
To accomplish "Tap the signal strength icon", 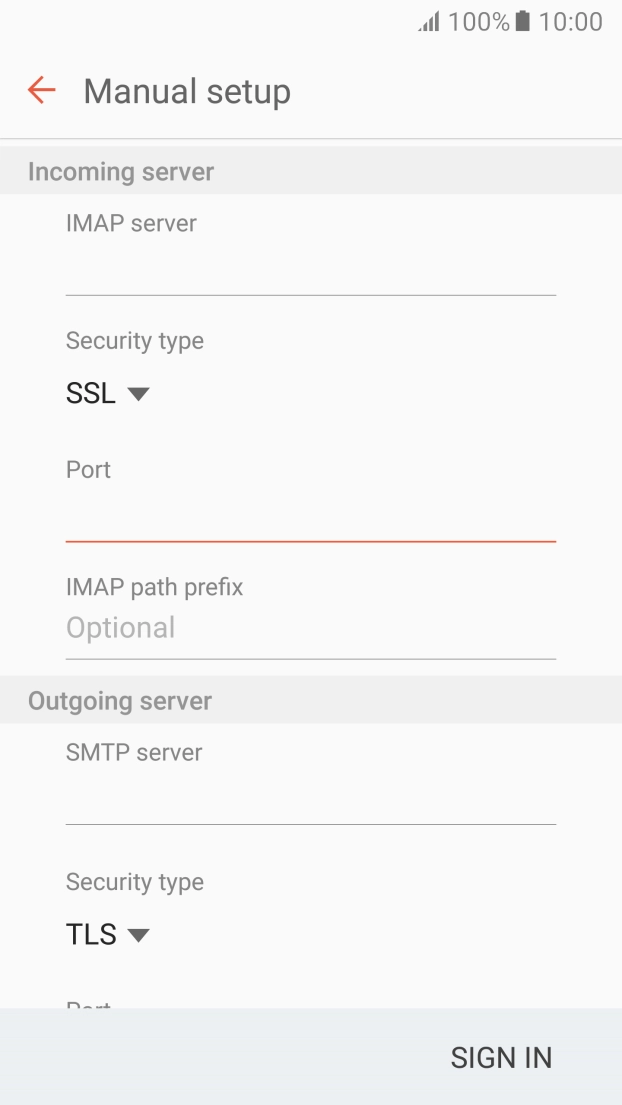I will (x=431, y=22).
